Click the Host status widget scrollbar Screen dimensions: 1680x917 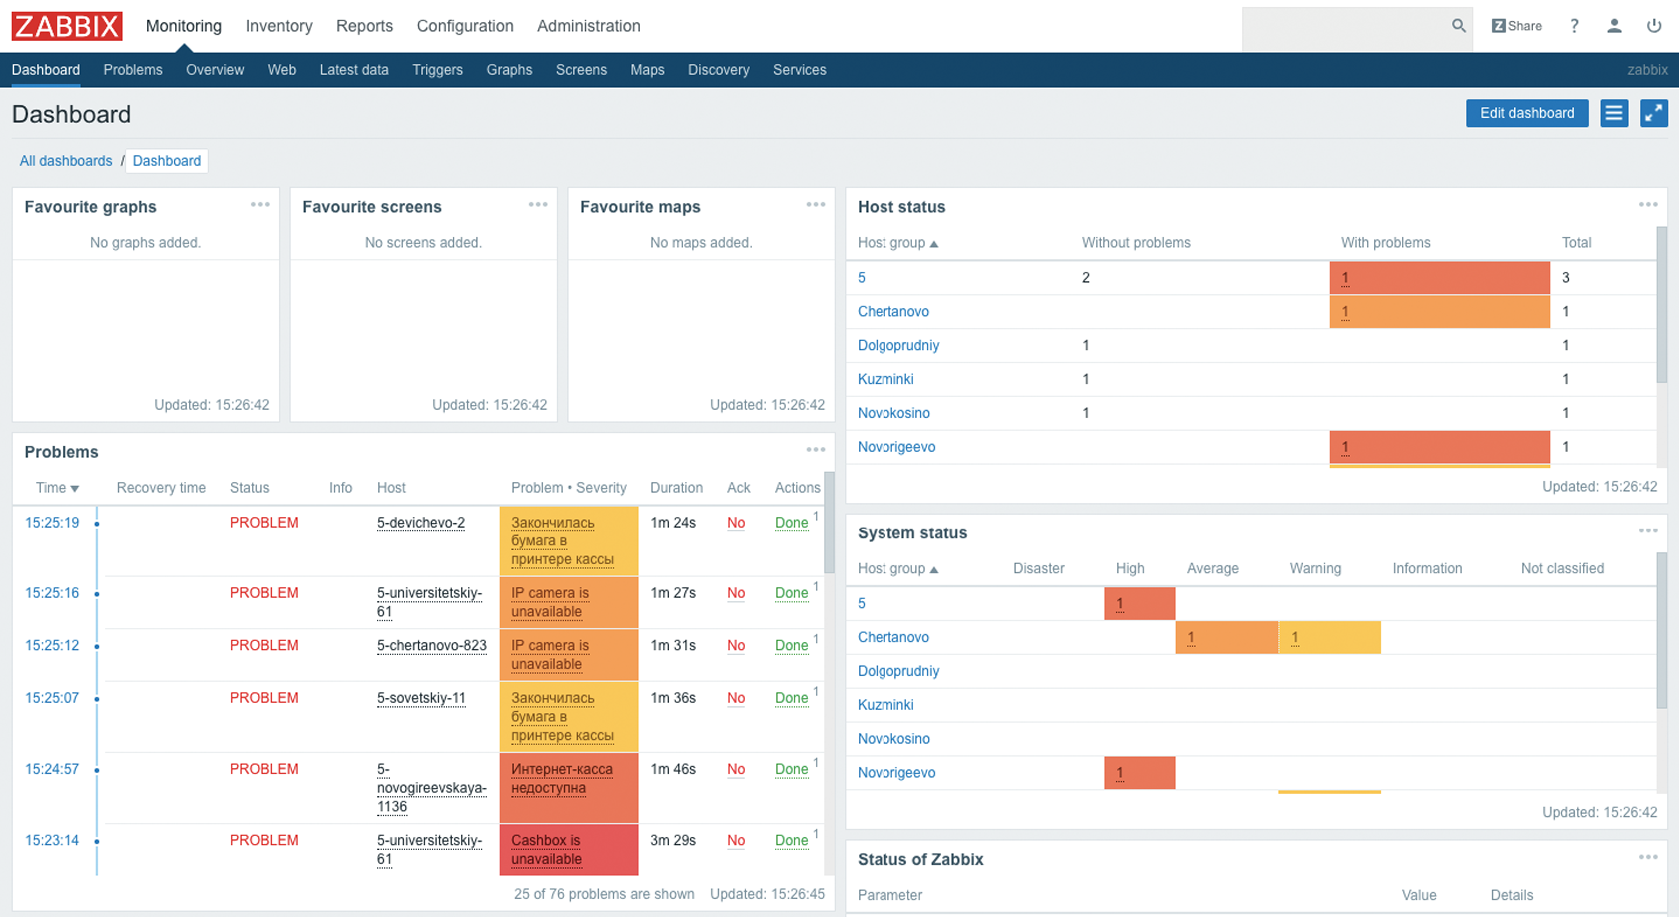point(1662,305)
